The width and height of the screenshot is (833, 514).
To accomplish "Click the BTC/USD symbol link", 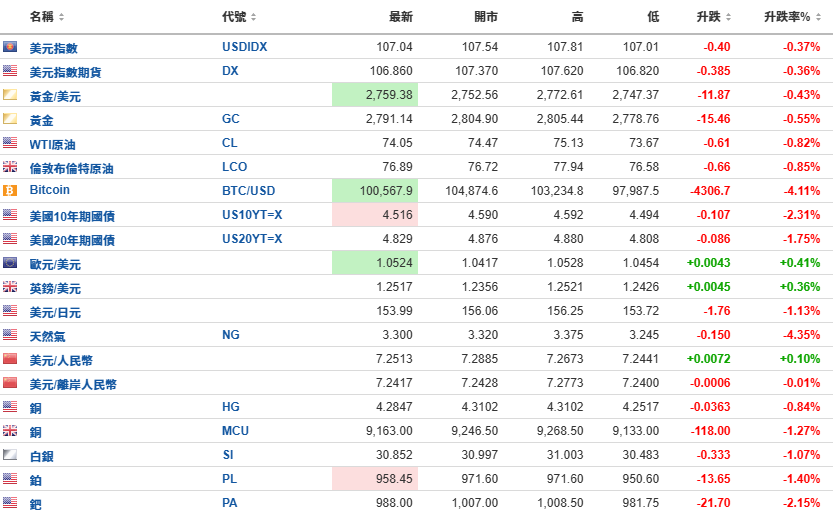I will [x=249, y=191].
